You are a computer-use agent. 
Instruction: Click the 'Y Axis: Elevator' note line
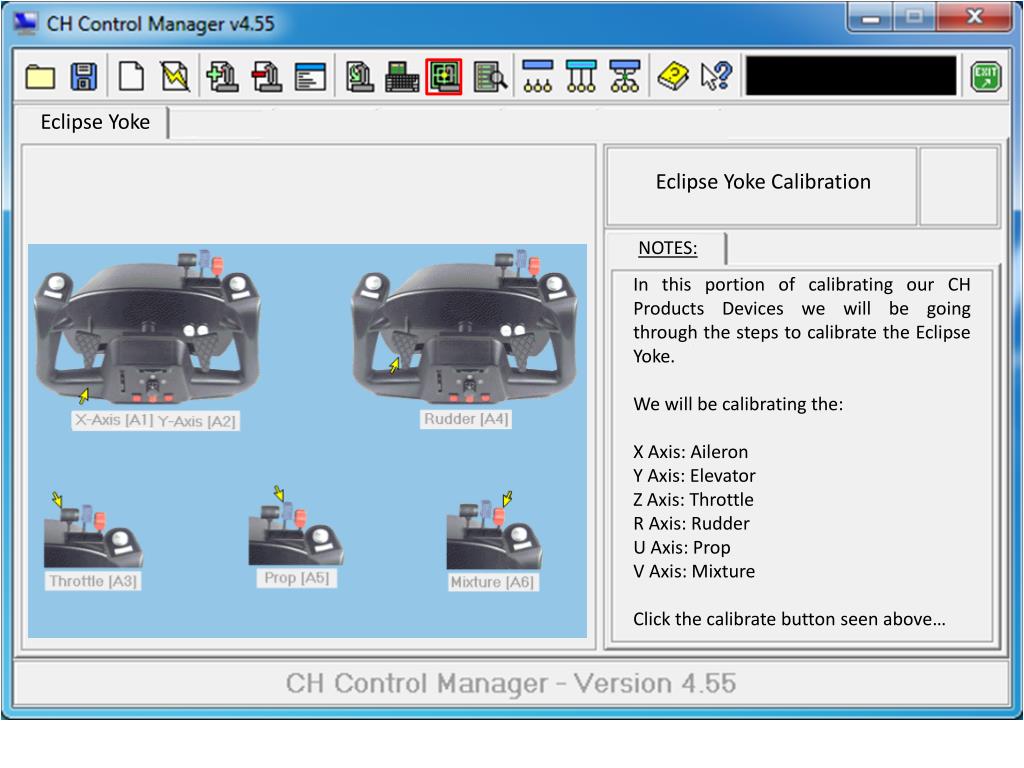pos(694,476)
